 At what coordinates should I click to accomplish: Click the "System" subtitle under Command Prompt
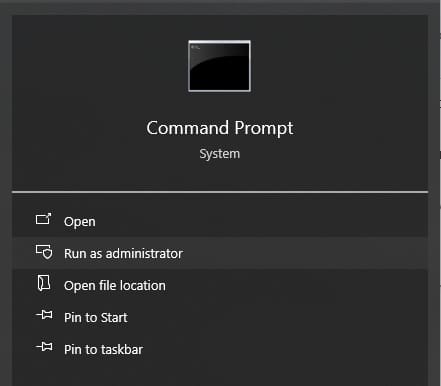point(219,154)
